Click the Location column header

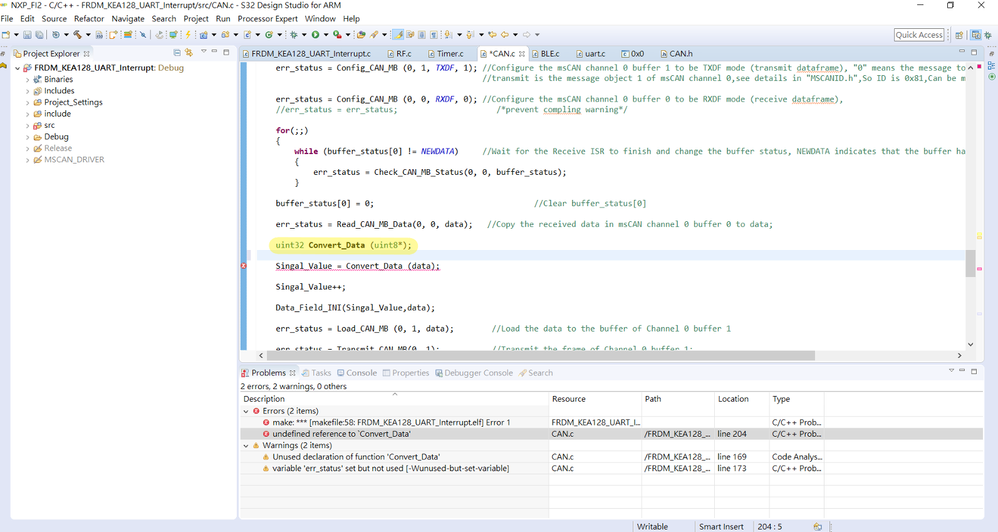pos(741,399)
